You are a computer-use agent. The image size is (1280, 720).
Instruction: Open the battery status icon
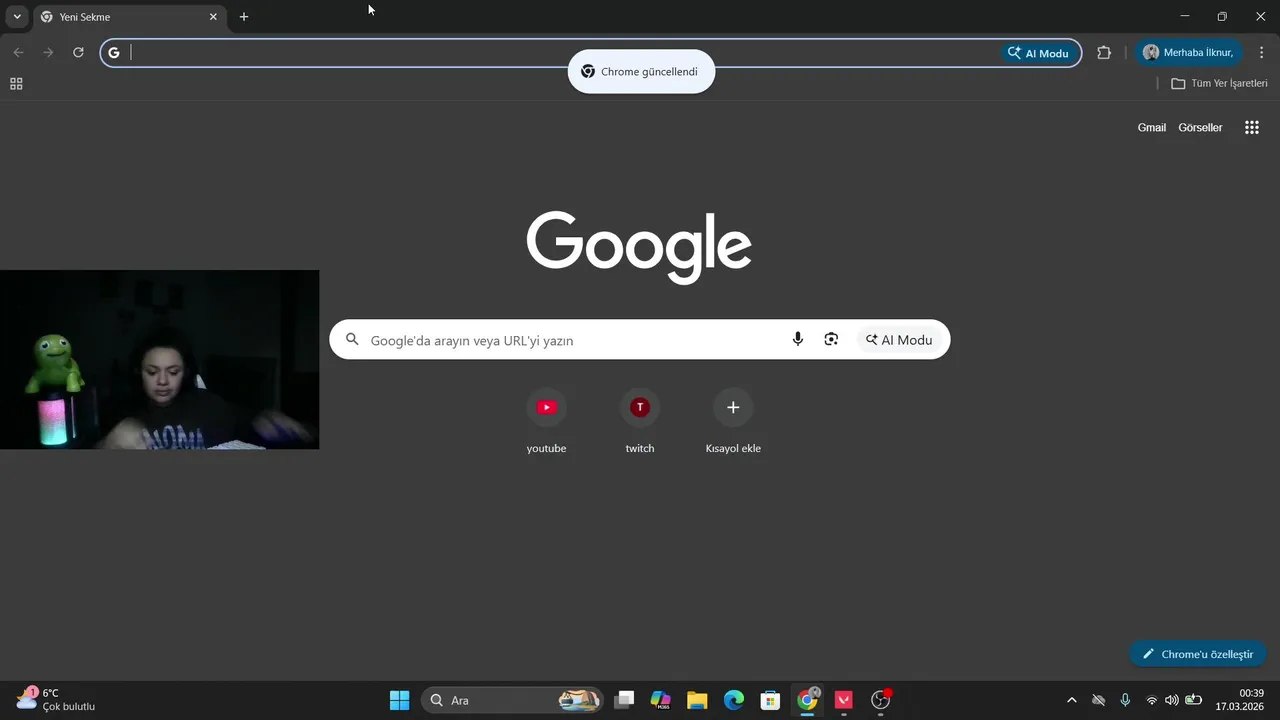1193,700
